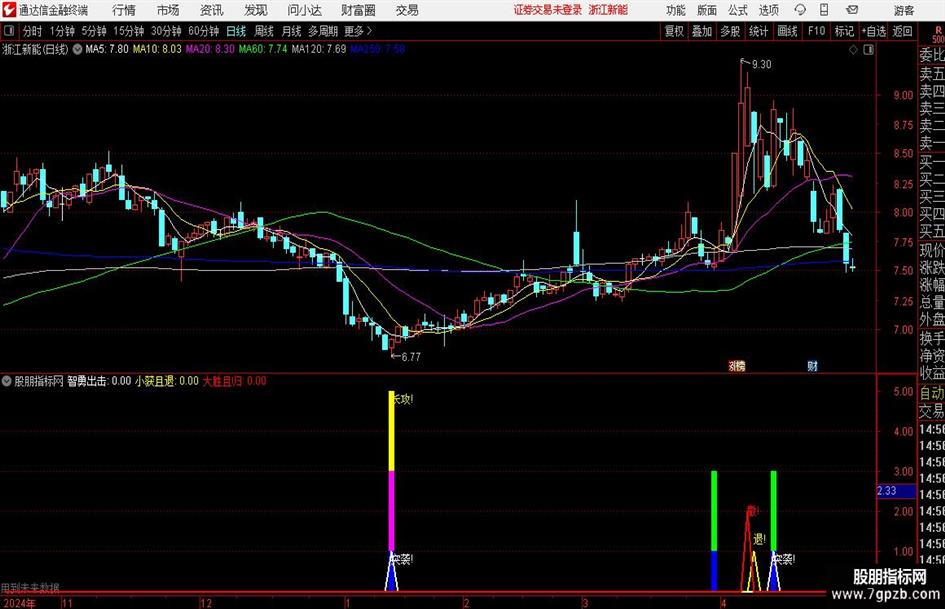Screen dimensions: 945x609
Task: Toggle the side panel icon at chart top-right
Action: click(868, 50)
